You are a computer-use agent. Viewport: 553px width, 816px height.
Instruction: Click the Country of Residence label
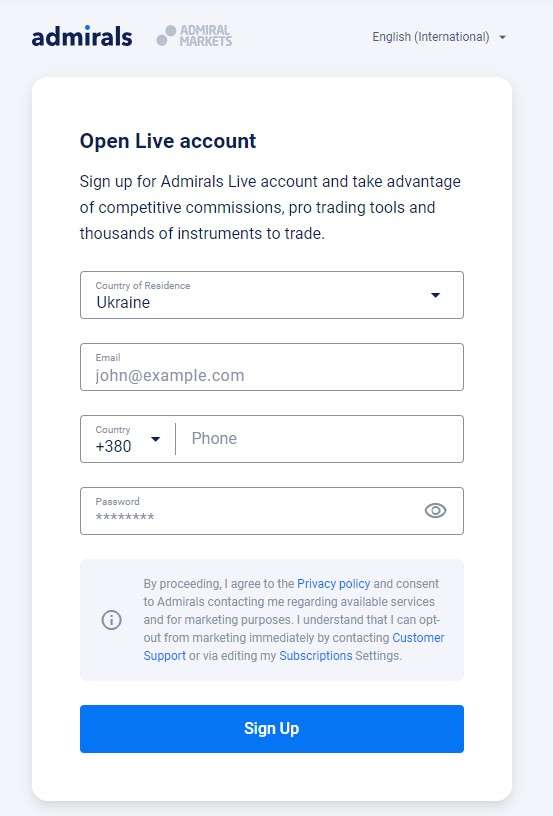pyautogui.click(x=143, y=286)
